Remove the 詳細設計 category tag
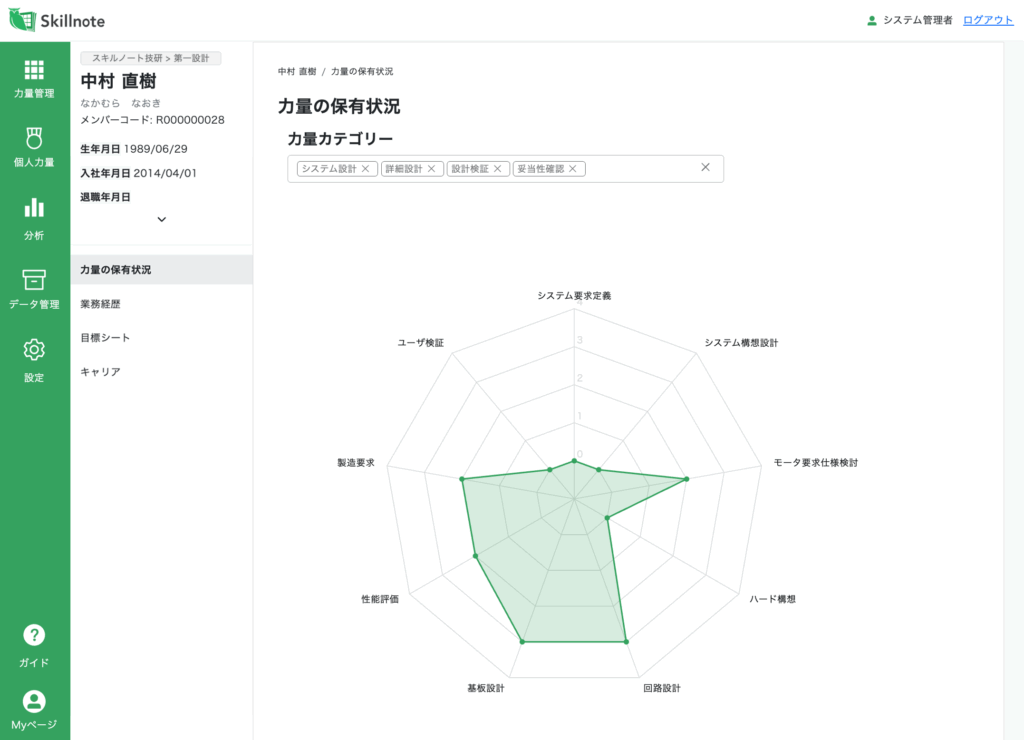The height and width of the screenshot is (740, 1024). (x=432, y=169)
